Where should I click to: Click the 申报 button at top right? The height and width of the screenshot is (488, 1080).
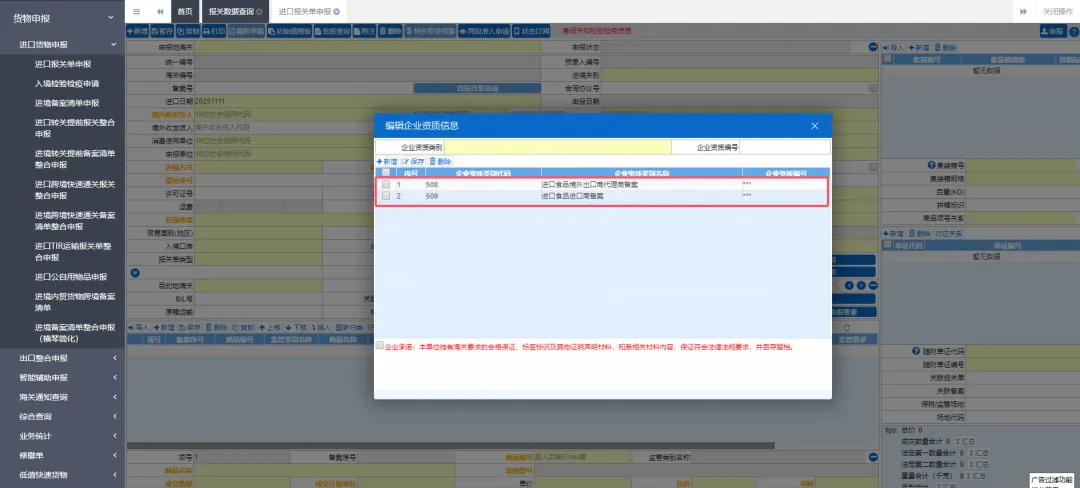point(1050,32)
